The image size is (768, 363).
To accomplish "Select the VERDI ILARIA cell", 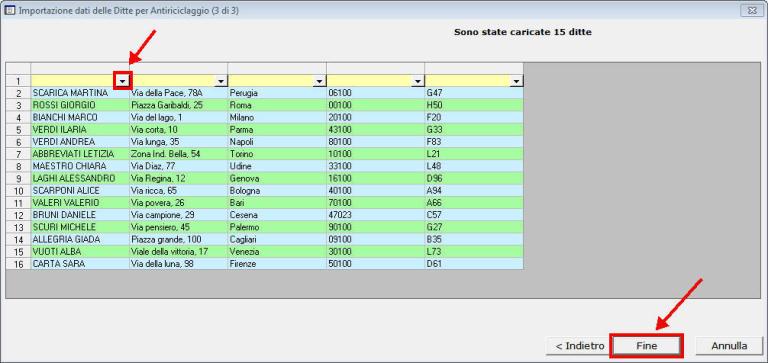I will 80,130.
